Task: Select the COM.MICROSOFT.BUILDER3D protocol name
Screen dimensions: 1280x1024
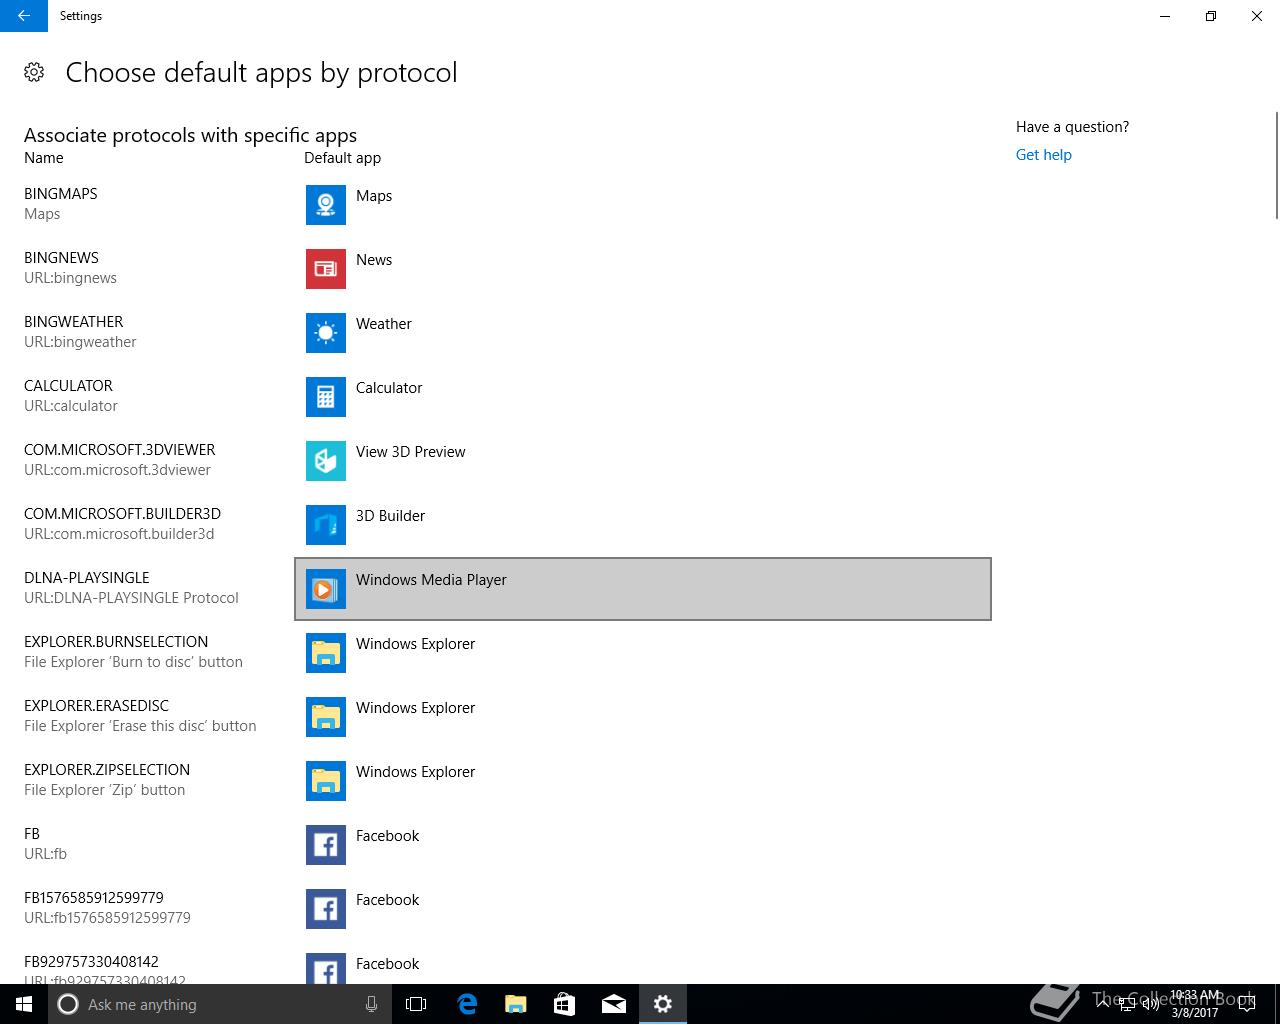Action: click(122, 514)
